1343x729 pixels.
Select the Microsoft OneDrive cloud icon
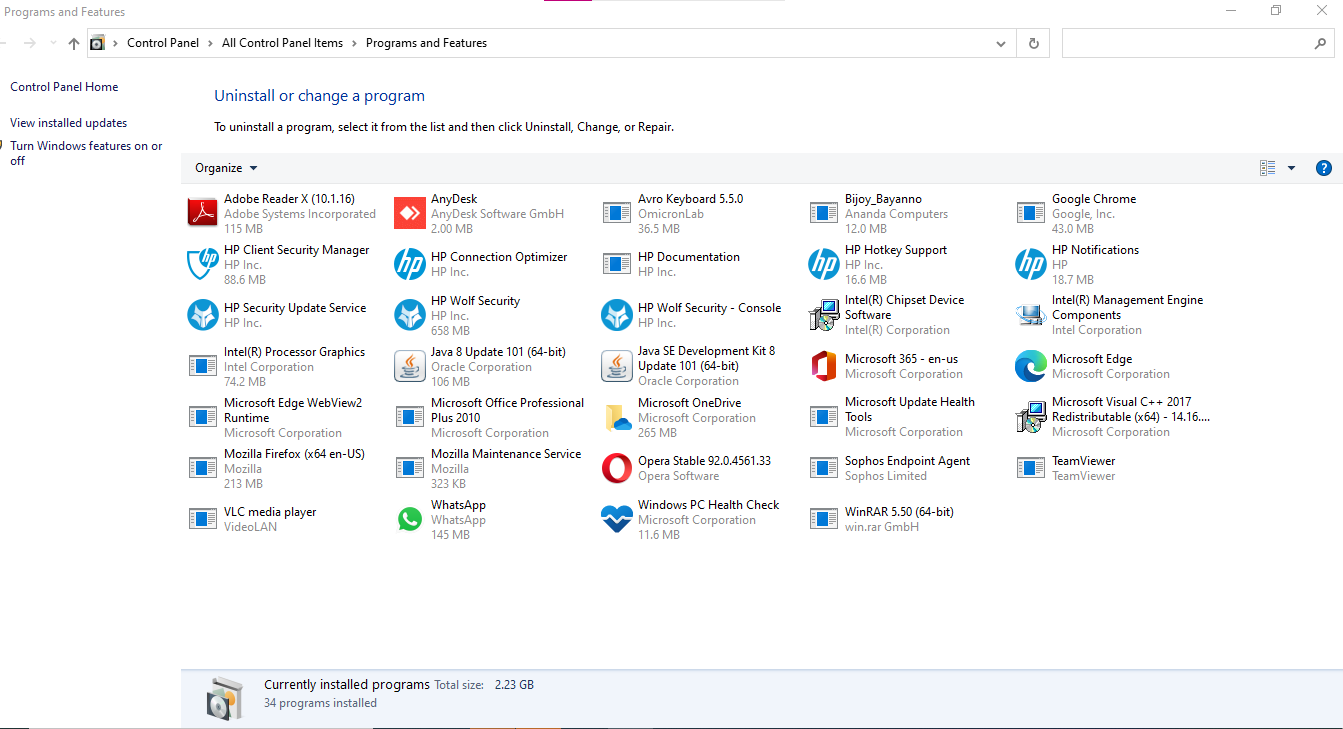point(617,417)
